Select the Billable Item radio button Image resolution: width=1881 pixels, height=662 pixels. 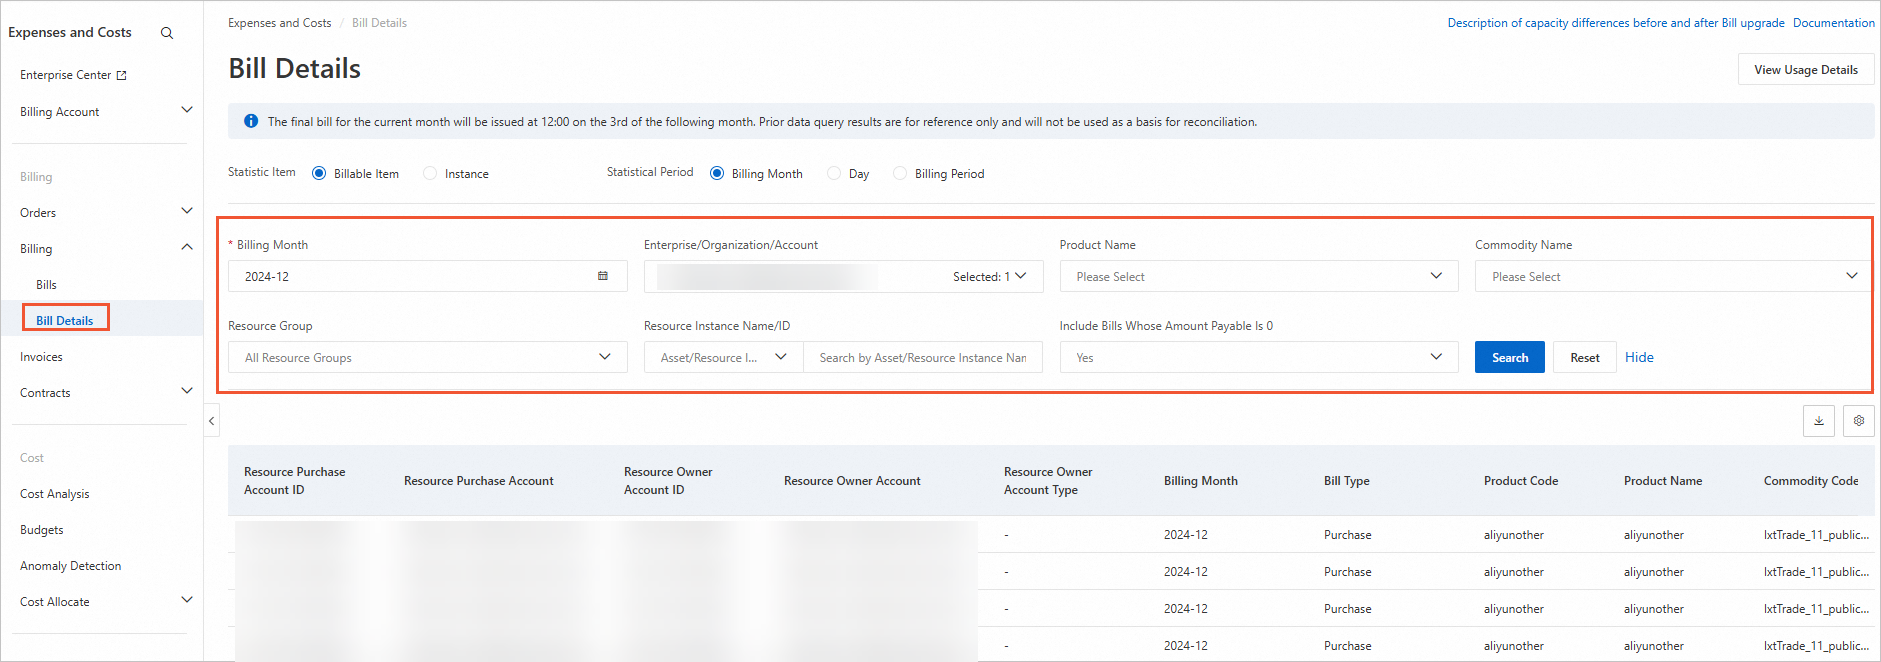pos(319,173)
